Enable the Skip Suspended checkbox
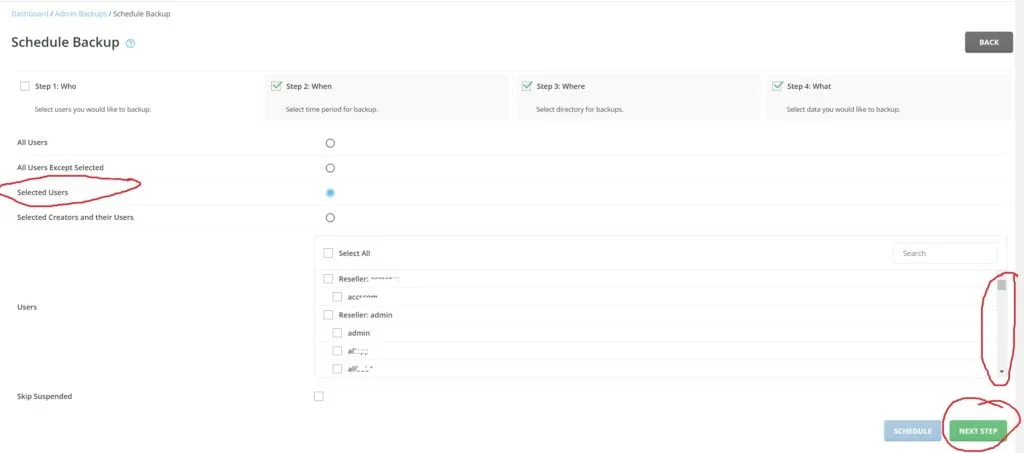The width and height of the screenshot is (1024, 453). pos(319,396)
